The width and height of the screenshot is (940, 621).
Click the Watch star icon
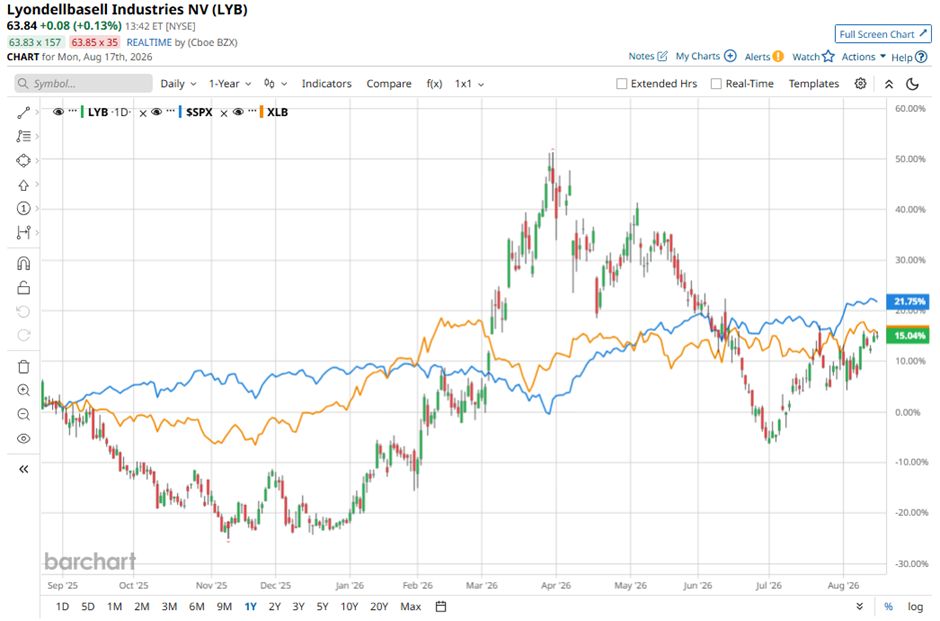pos(828,56)
